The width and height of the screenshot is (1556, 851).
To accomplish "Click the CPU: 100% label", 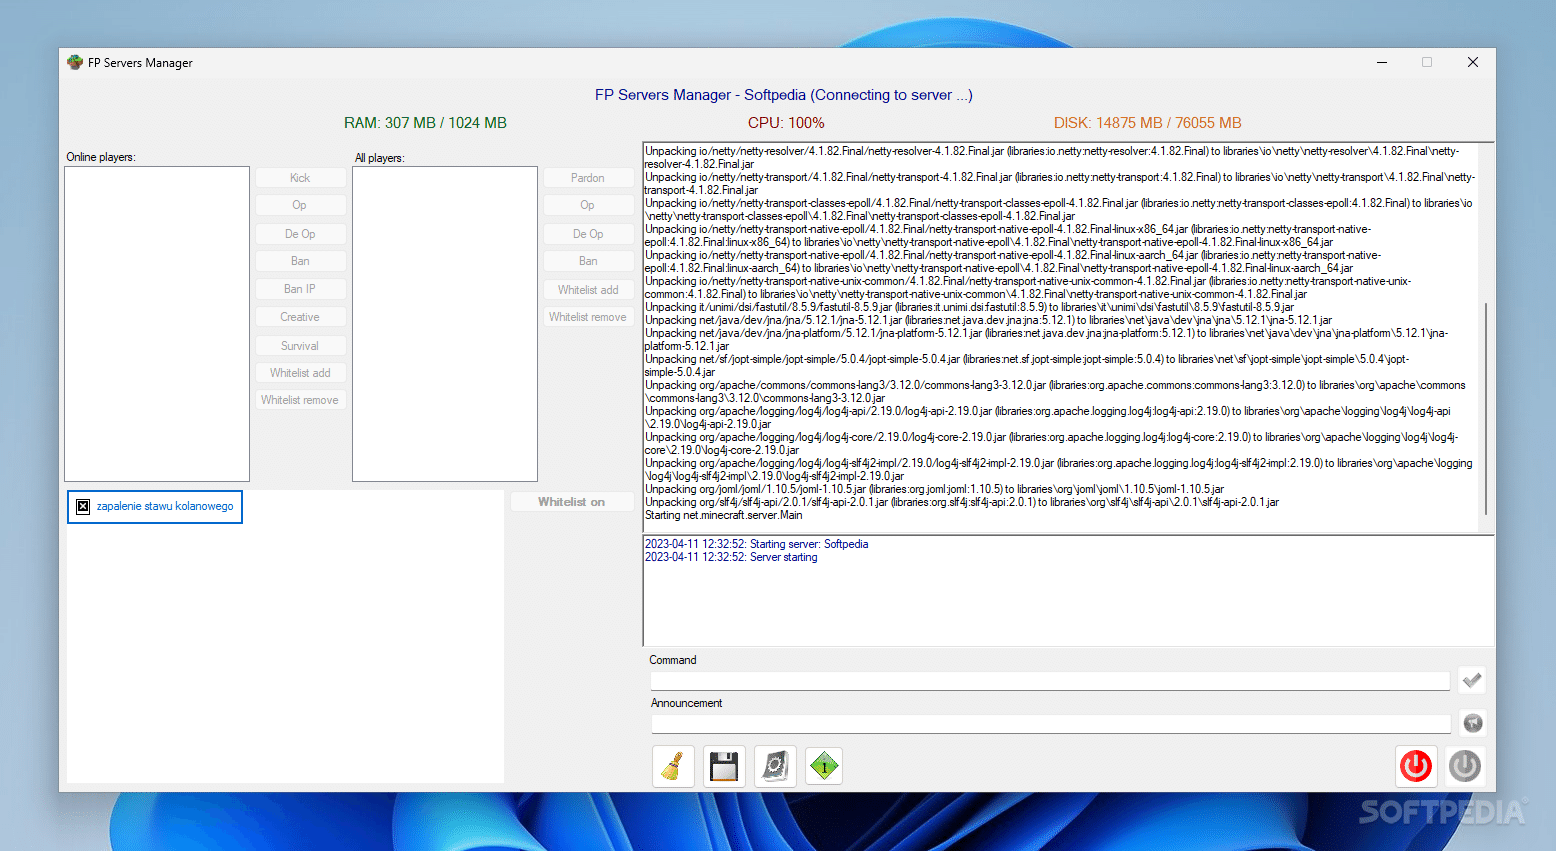I will (786, 123).
